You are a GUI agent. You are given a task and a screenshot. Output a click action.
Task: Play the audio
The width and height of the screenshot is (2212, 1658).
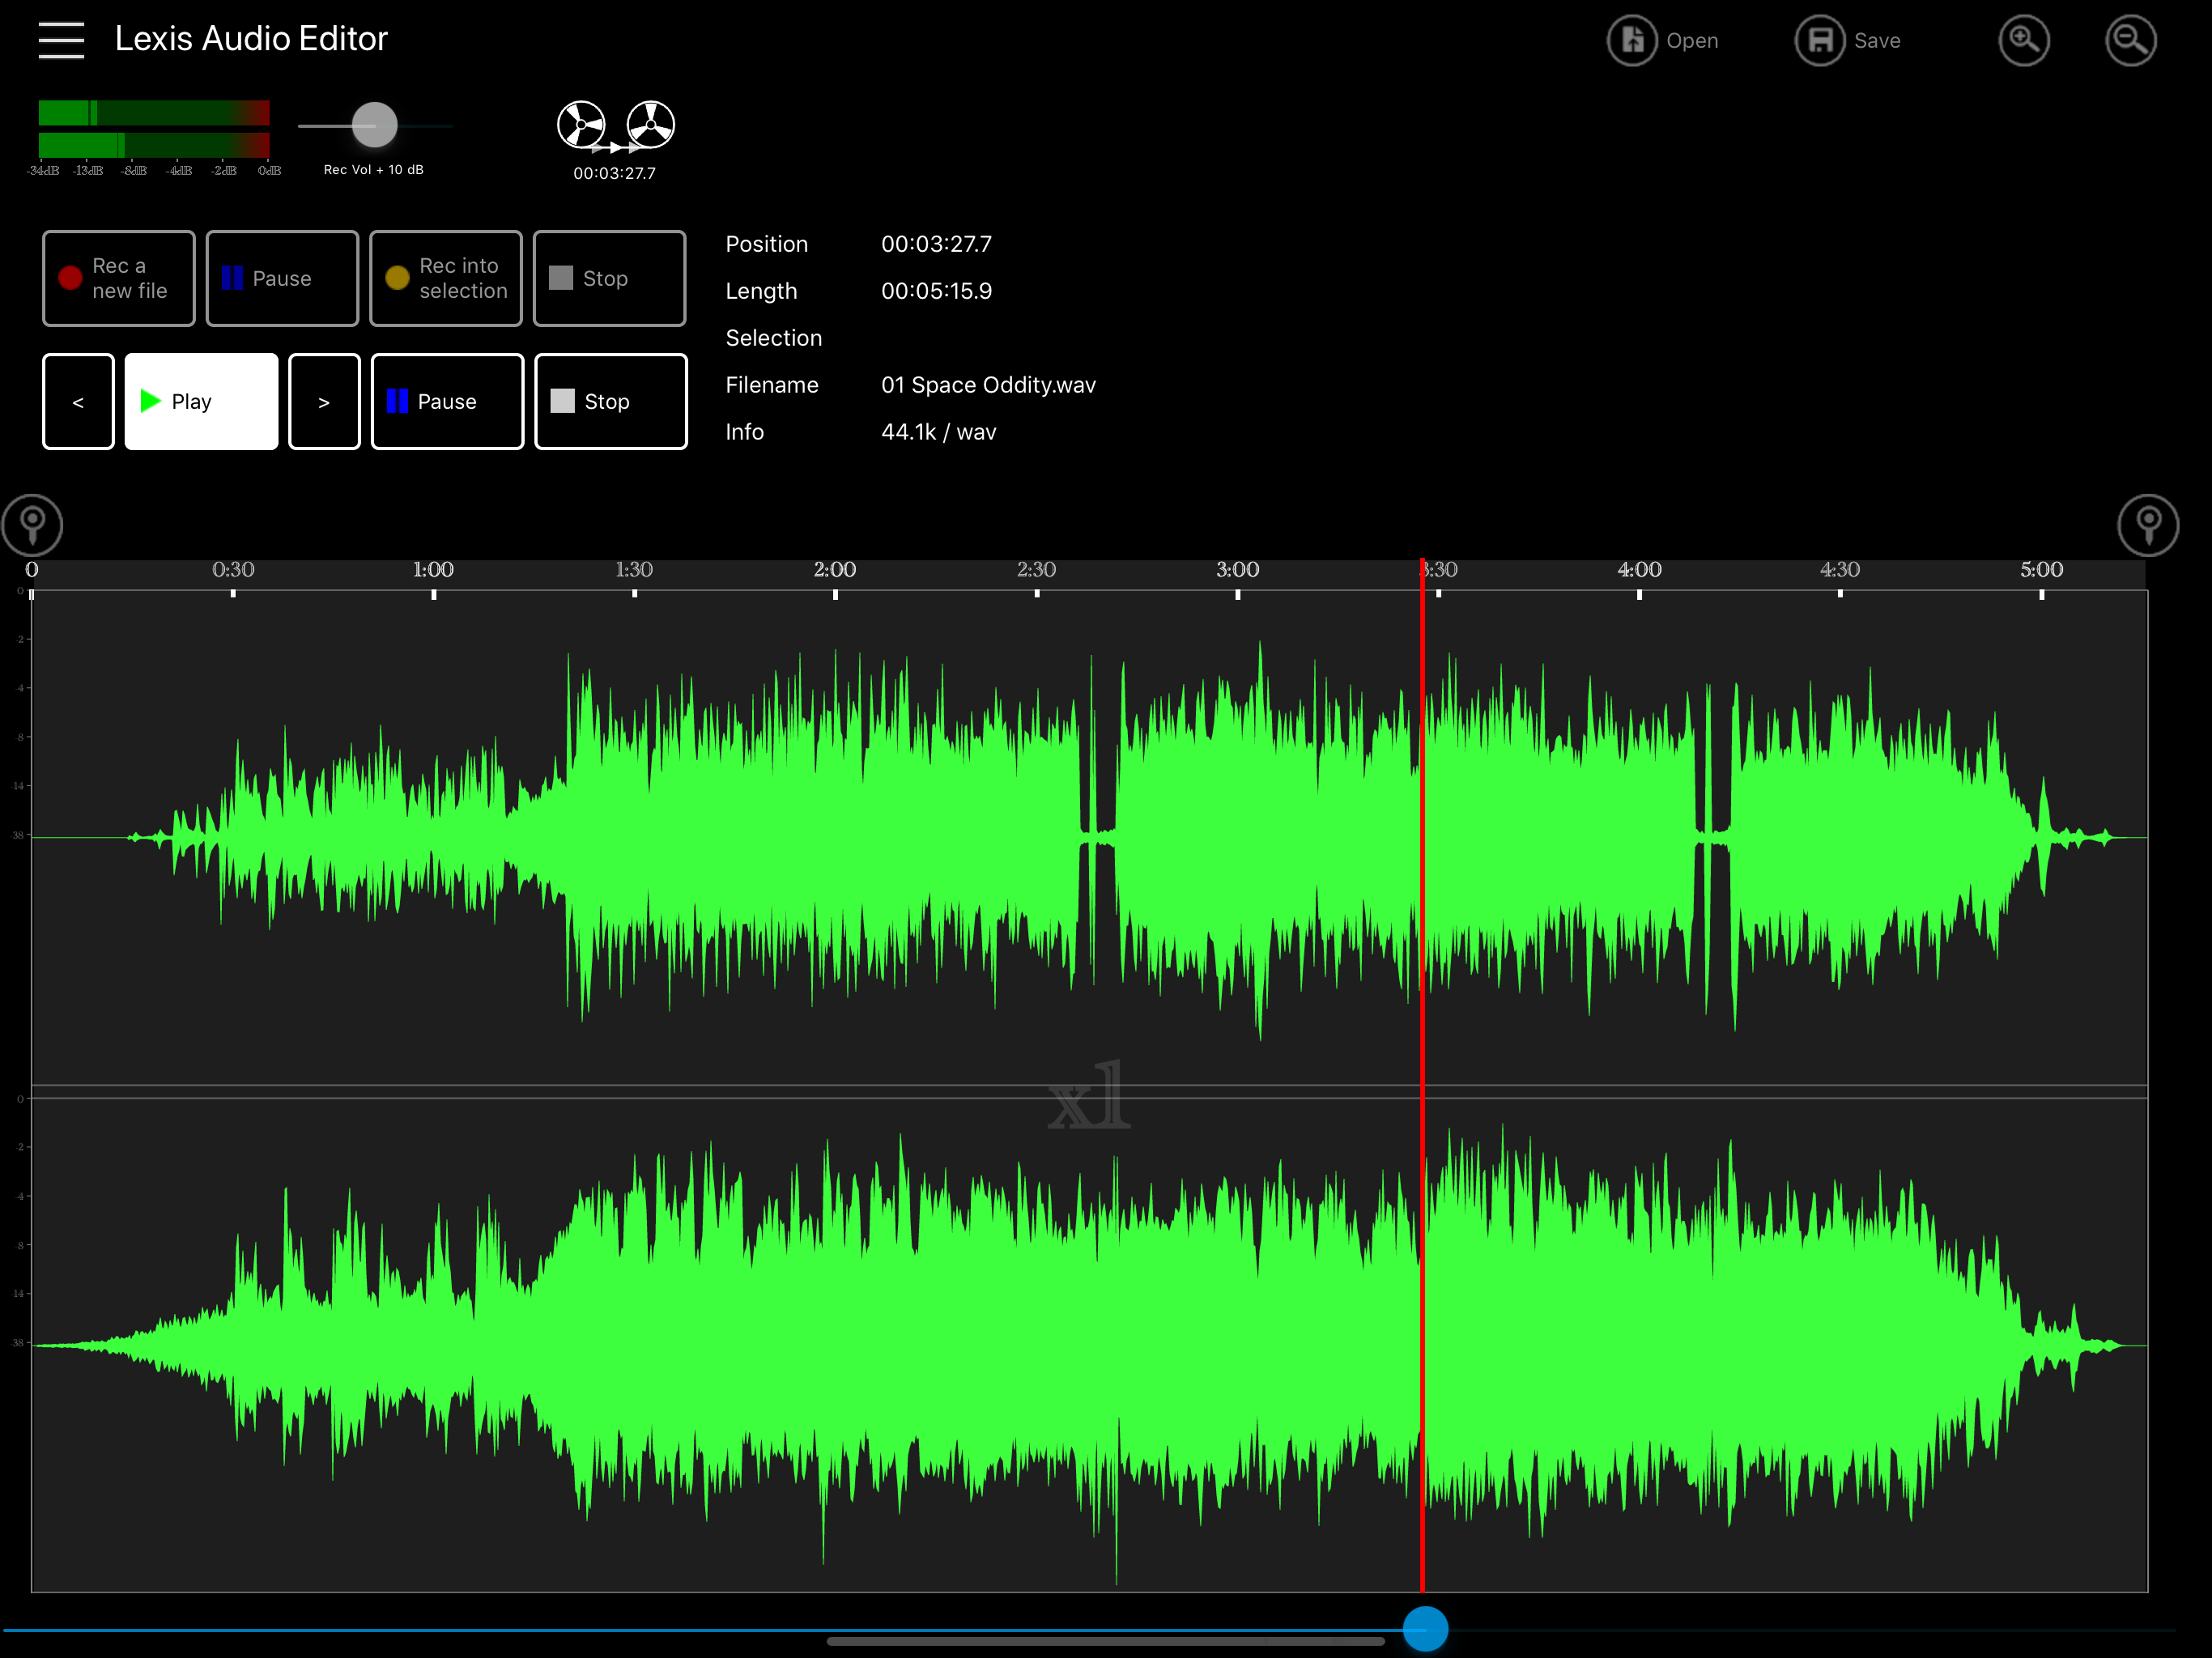(201, 402)
